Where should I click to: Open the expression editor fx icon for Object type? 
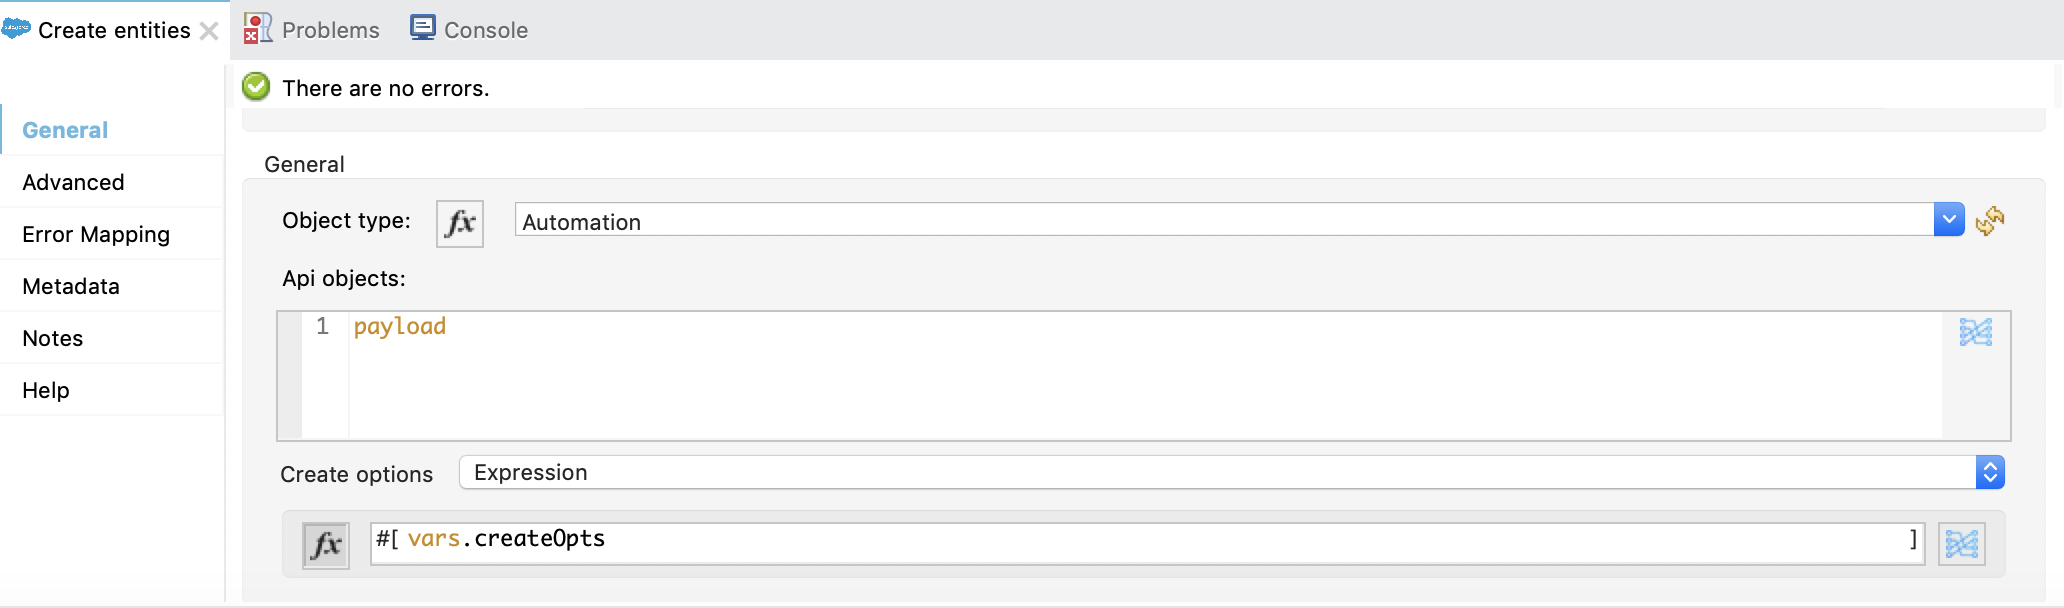tap(459, 223)
